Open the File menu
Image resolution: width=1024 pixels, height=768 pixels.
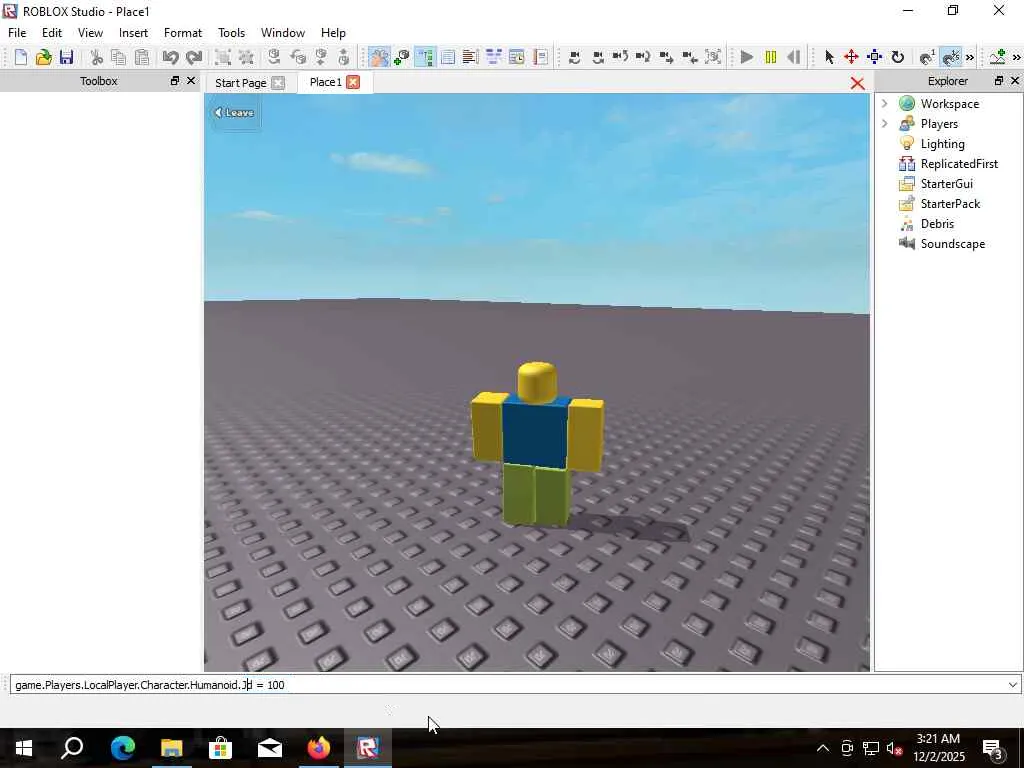tap(17, 33)
